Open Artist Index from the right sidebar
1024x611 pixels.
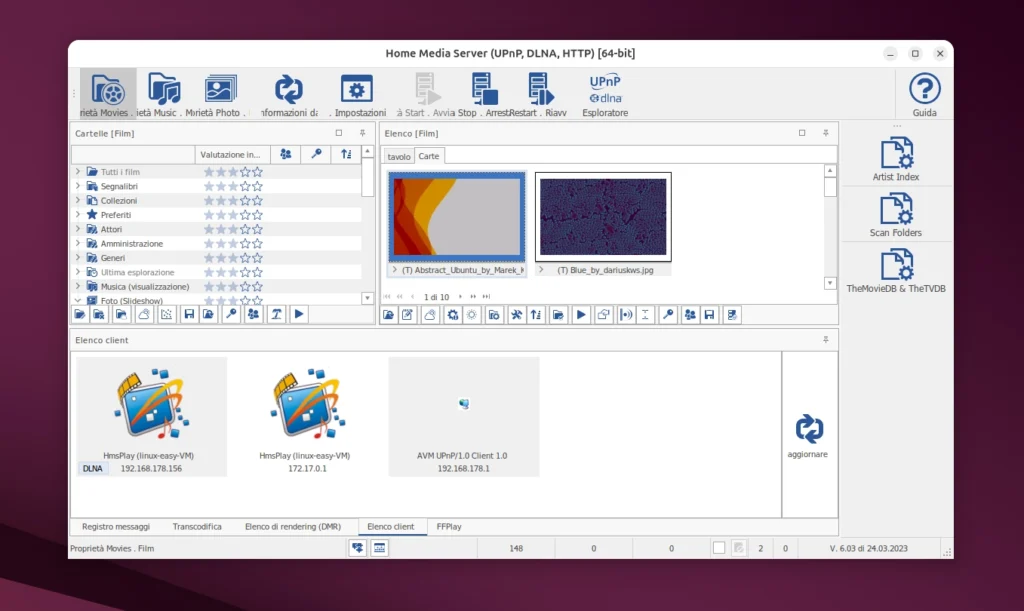point(896,152)
